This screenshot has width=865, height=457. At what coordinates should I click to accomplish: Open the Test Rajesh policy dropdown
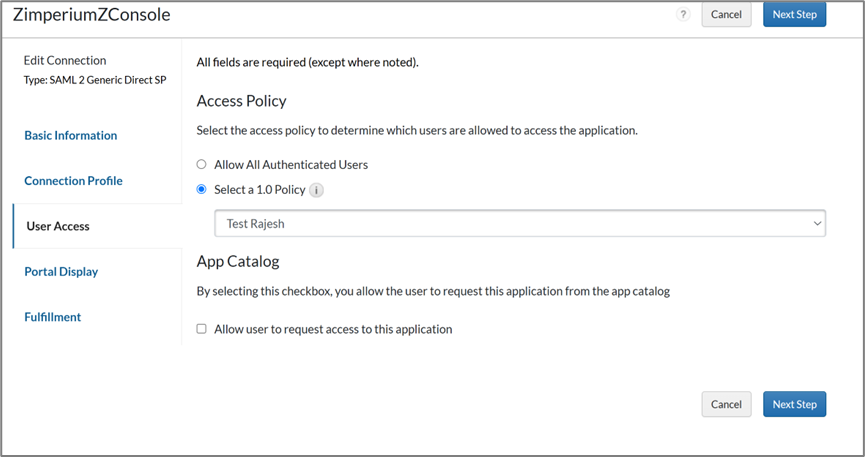[x=520, y=224]
